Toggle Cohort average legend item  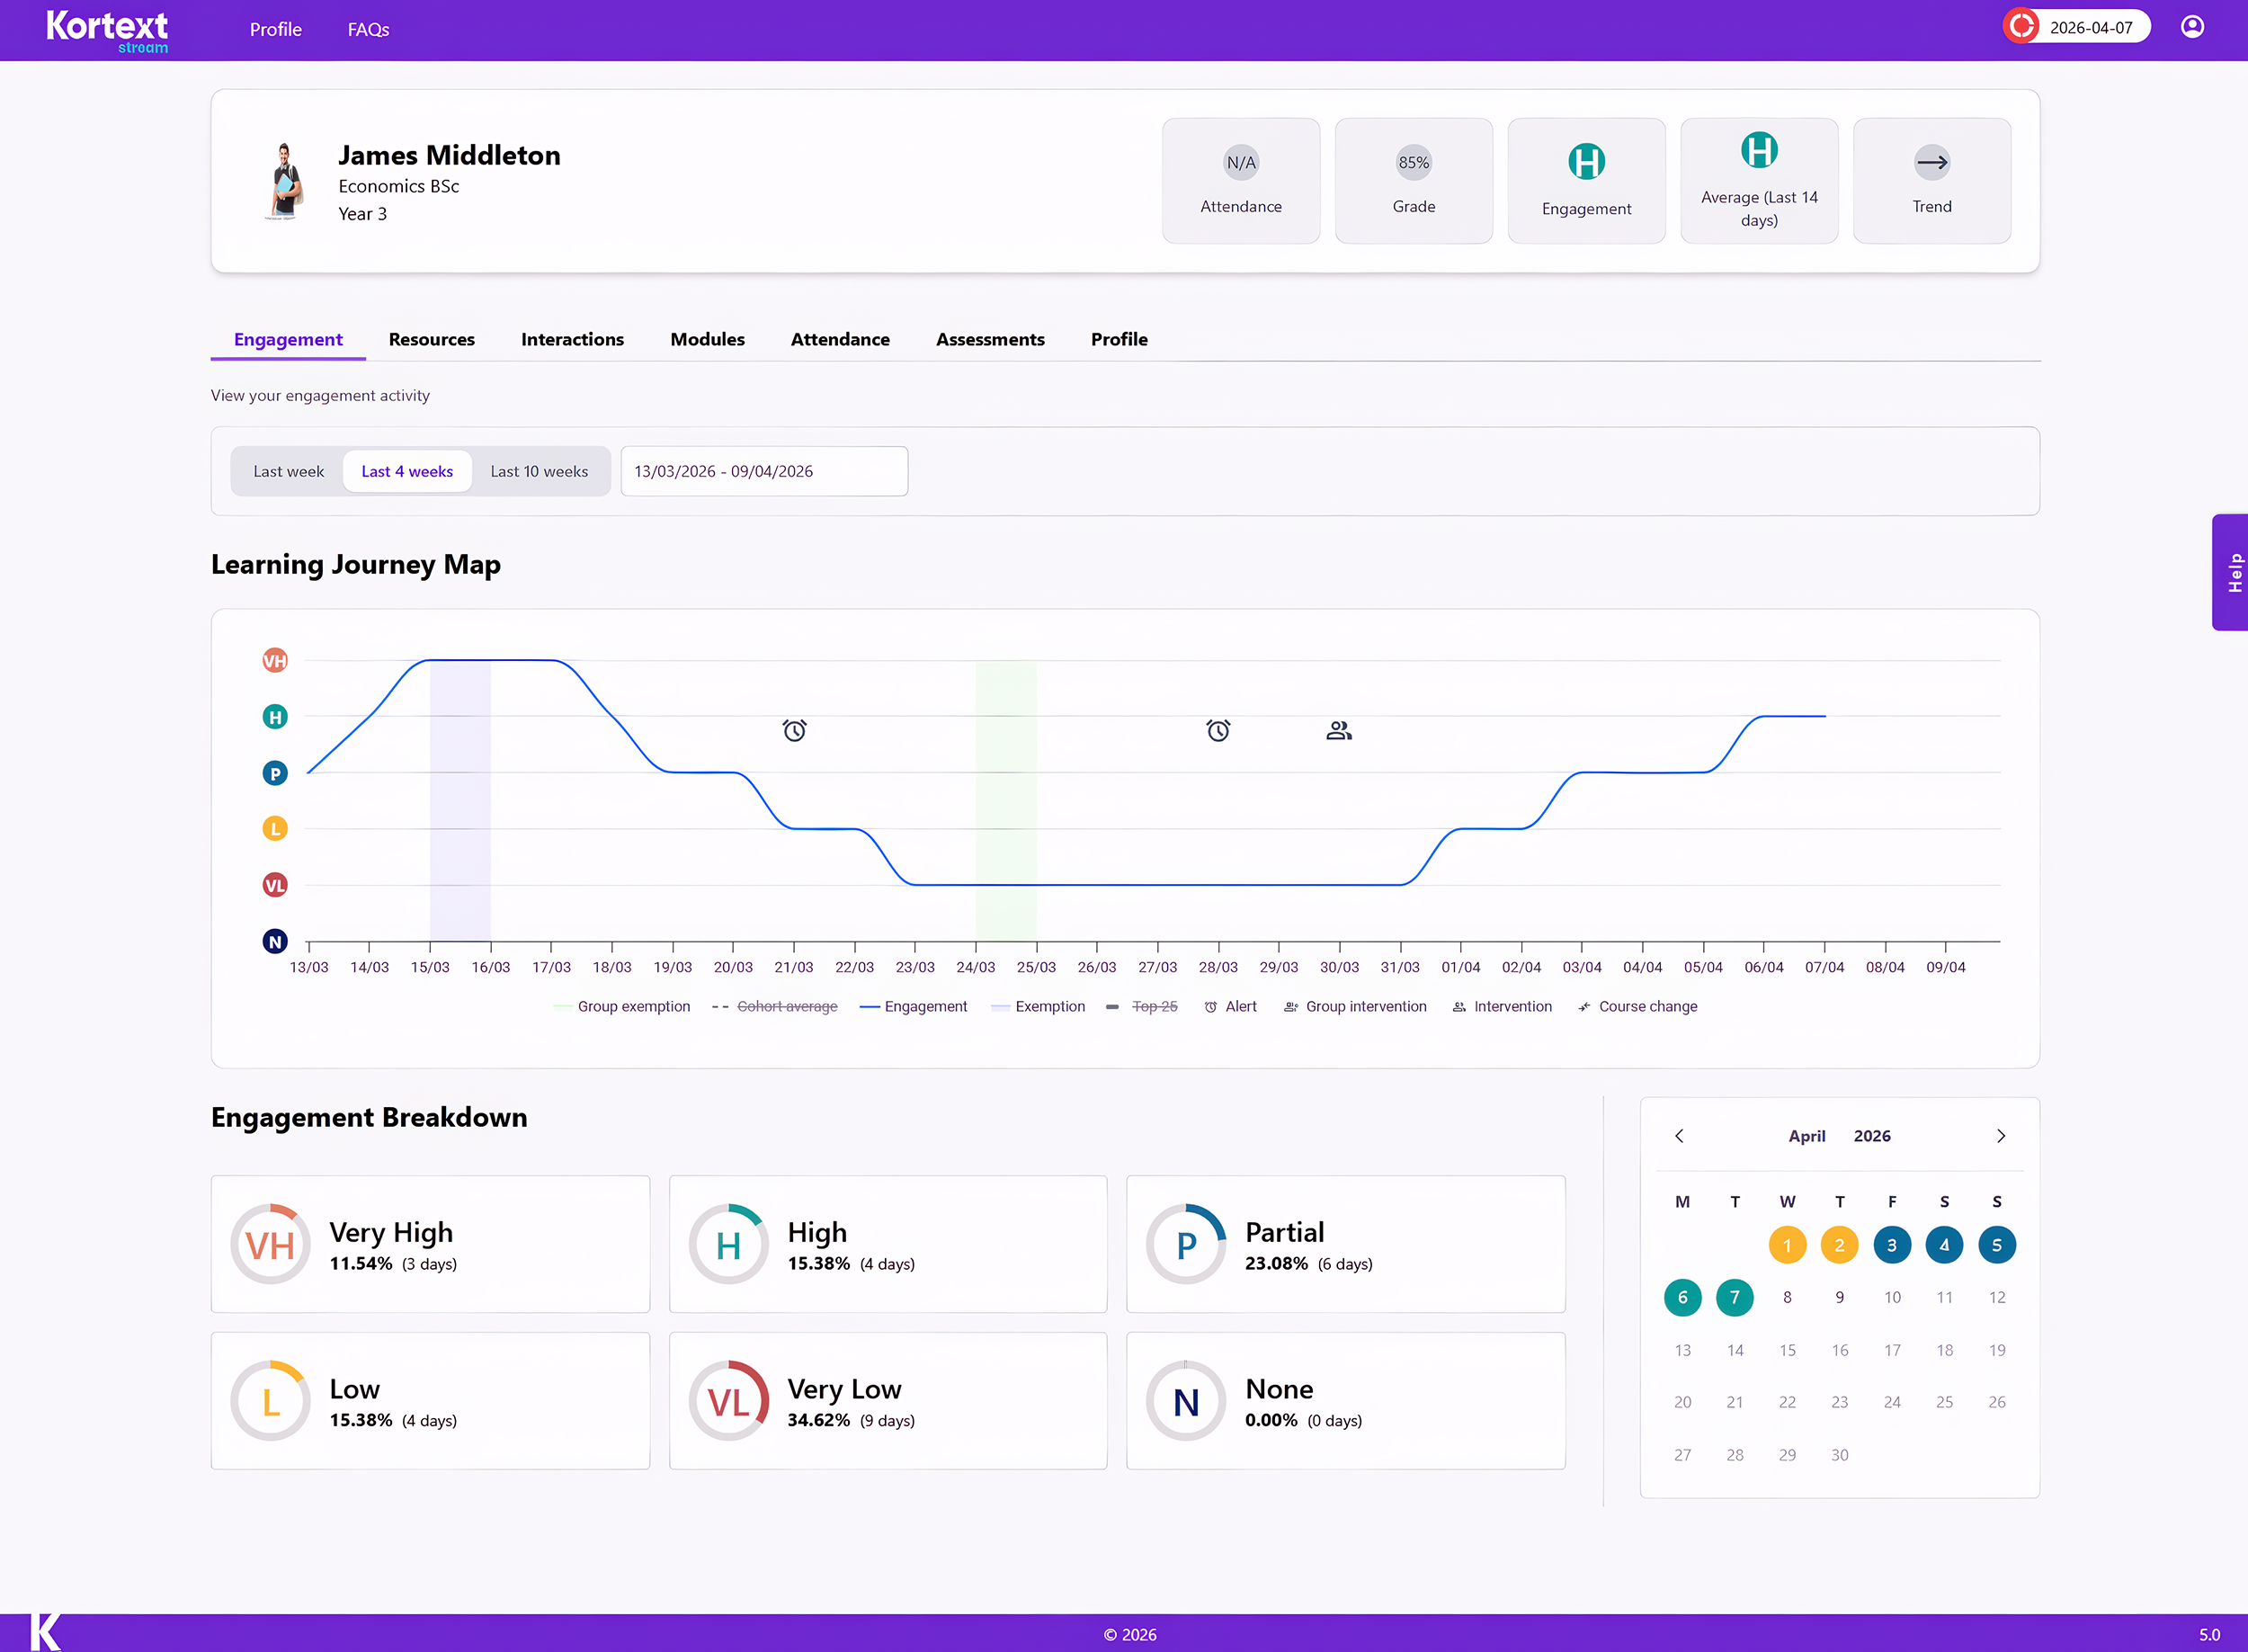point(786,1007)
